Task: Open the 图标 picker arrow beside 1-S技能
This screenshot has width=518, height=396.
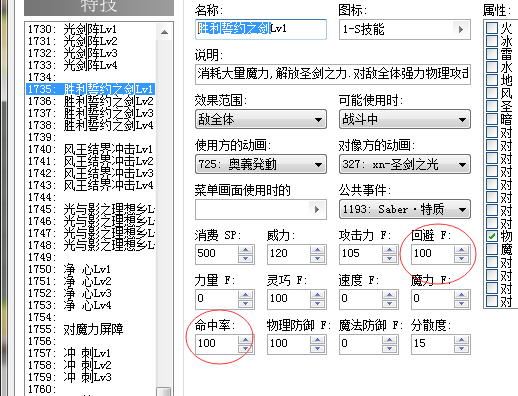Action: coord(461,30)
